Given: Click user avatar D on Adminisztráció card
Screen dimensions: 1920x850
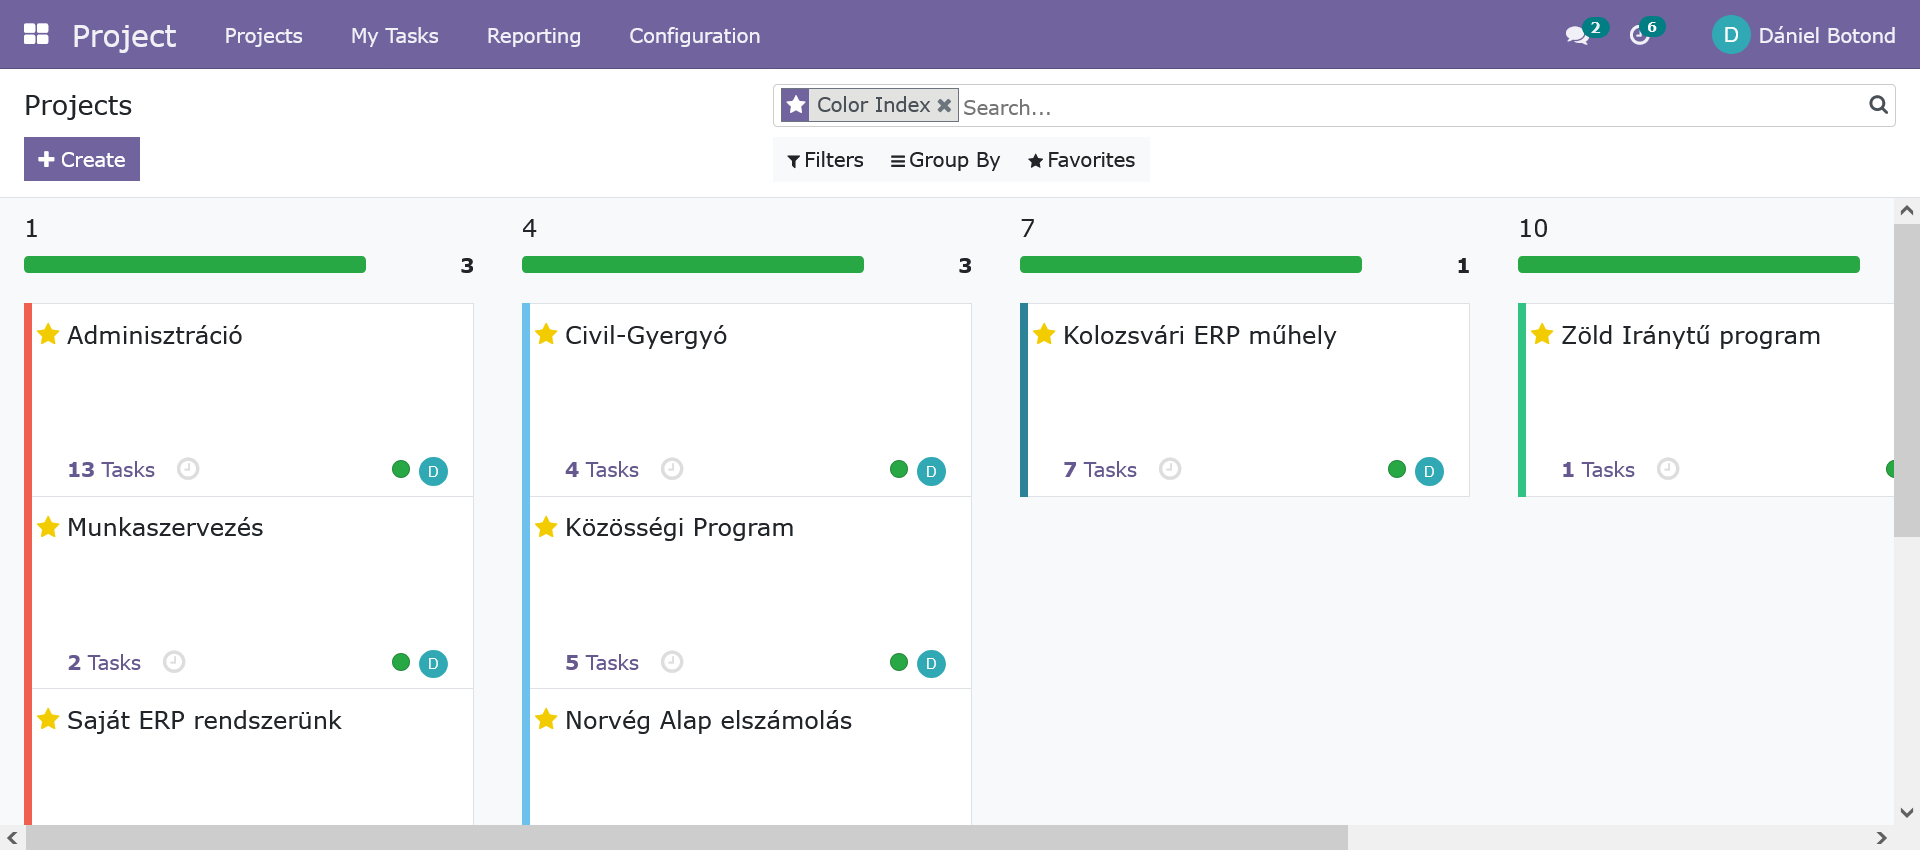Looking at the screenshot, I should coord(433,471).
